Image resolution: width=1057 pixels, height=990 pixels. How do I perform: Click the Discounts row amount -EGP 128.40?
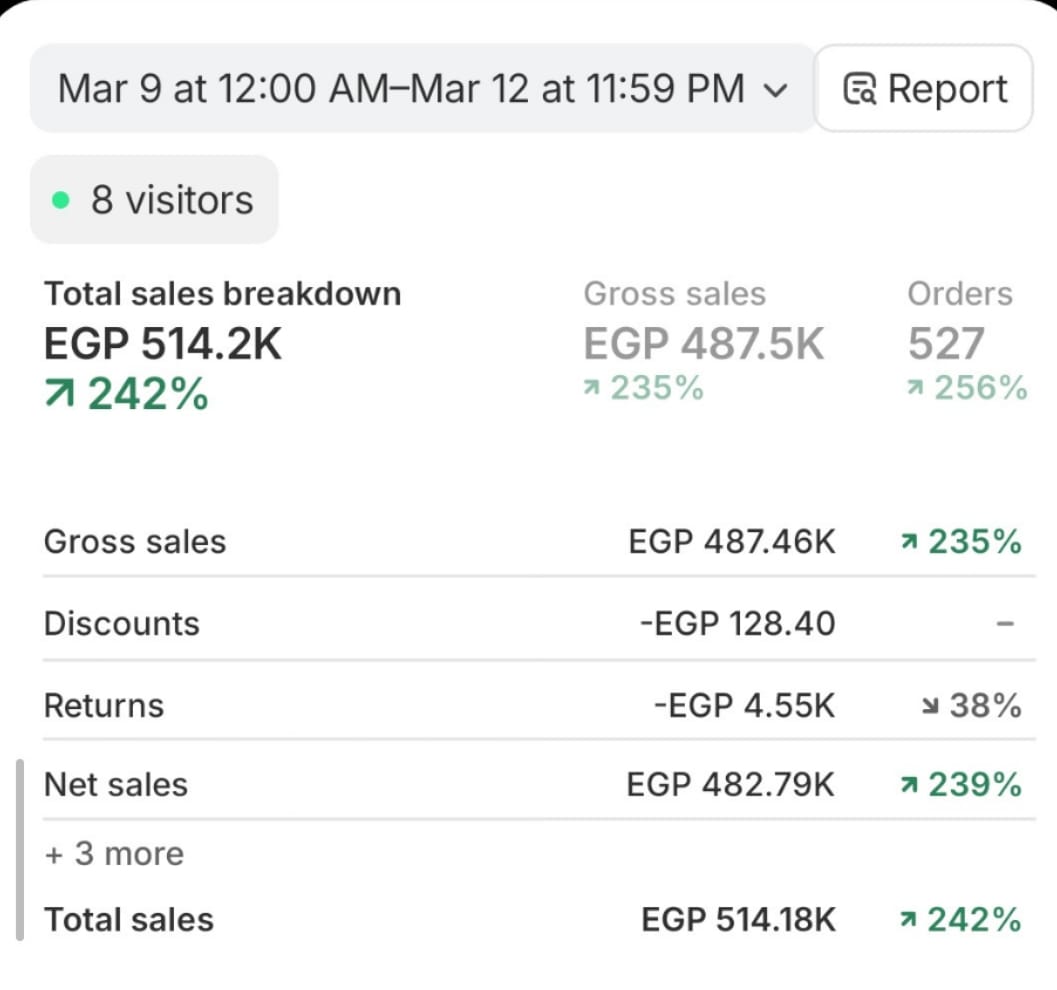737,624
